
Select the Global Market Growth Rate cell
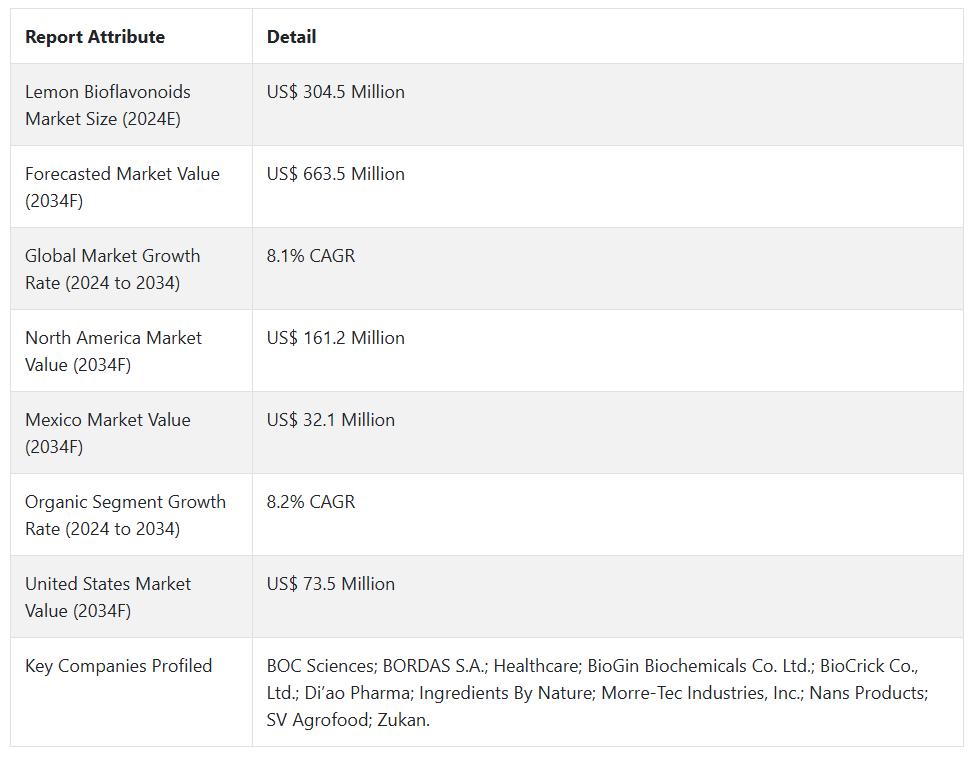(112, 269)
